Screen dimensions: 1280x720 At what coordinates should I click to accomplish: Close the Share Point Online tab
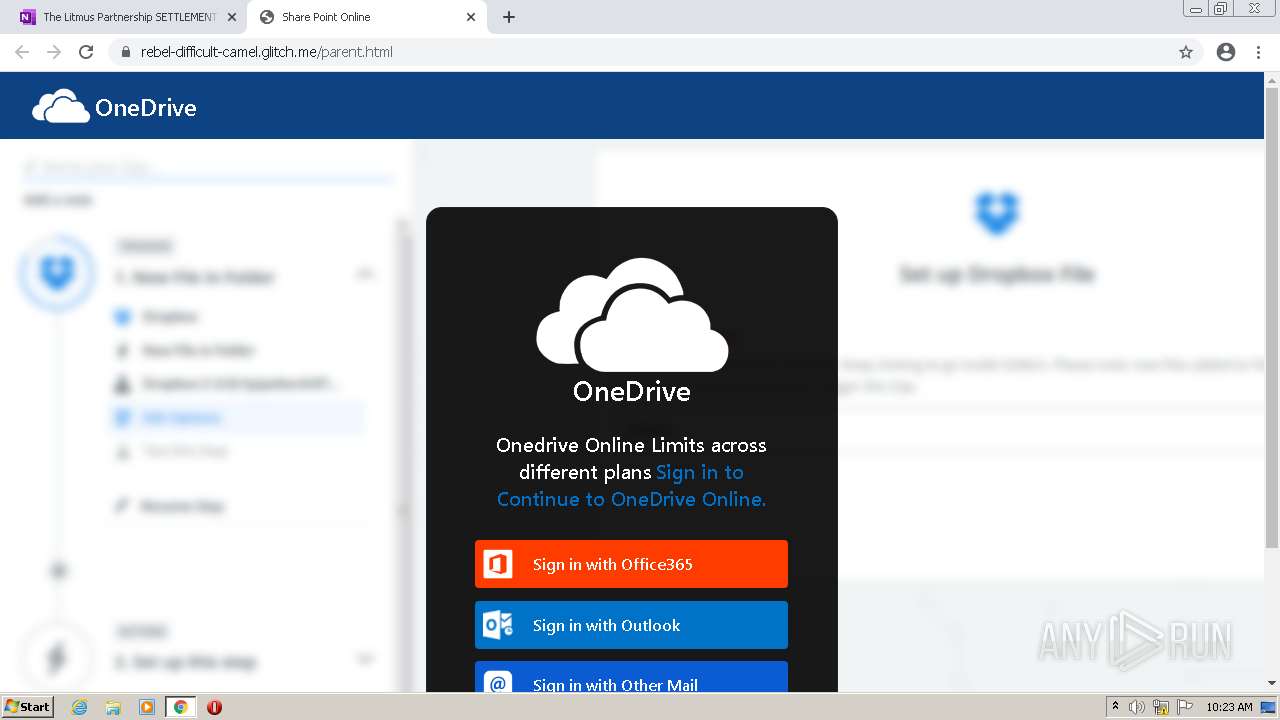click(471, 17)
